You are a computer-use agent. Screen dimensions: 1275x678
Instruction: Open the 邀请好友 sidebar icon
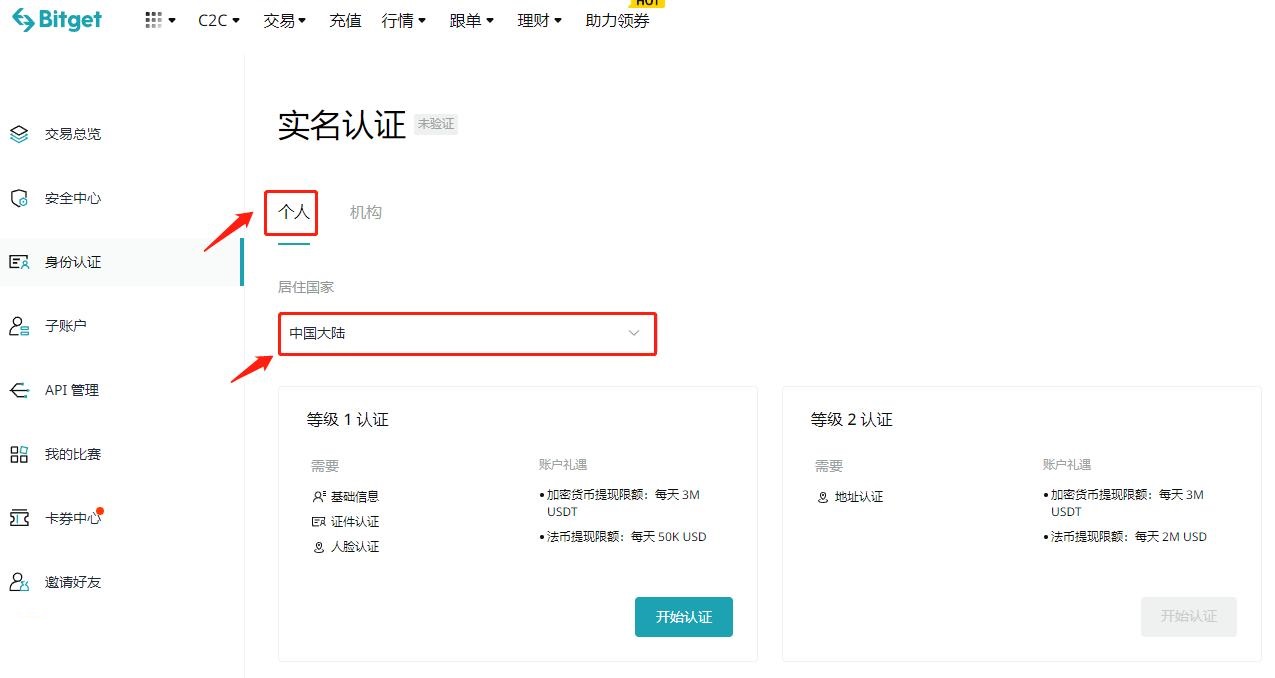(x=18, y=581)
